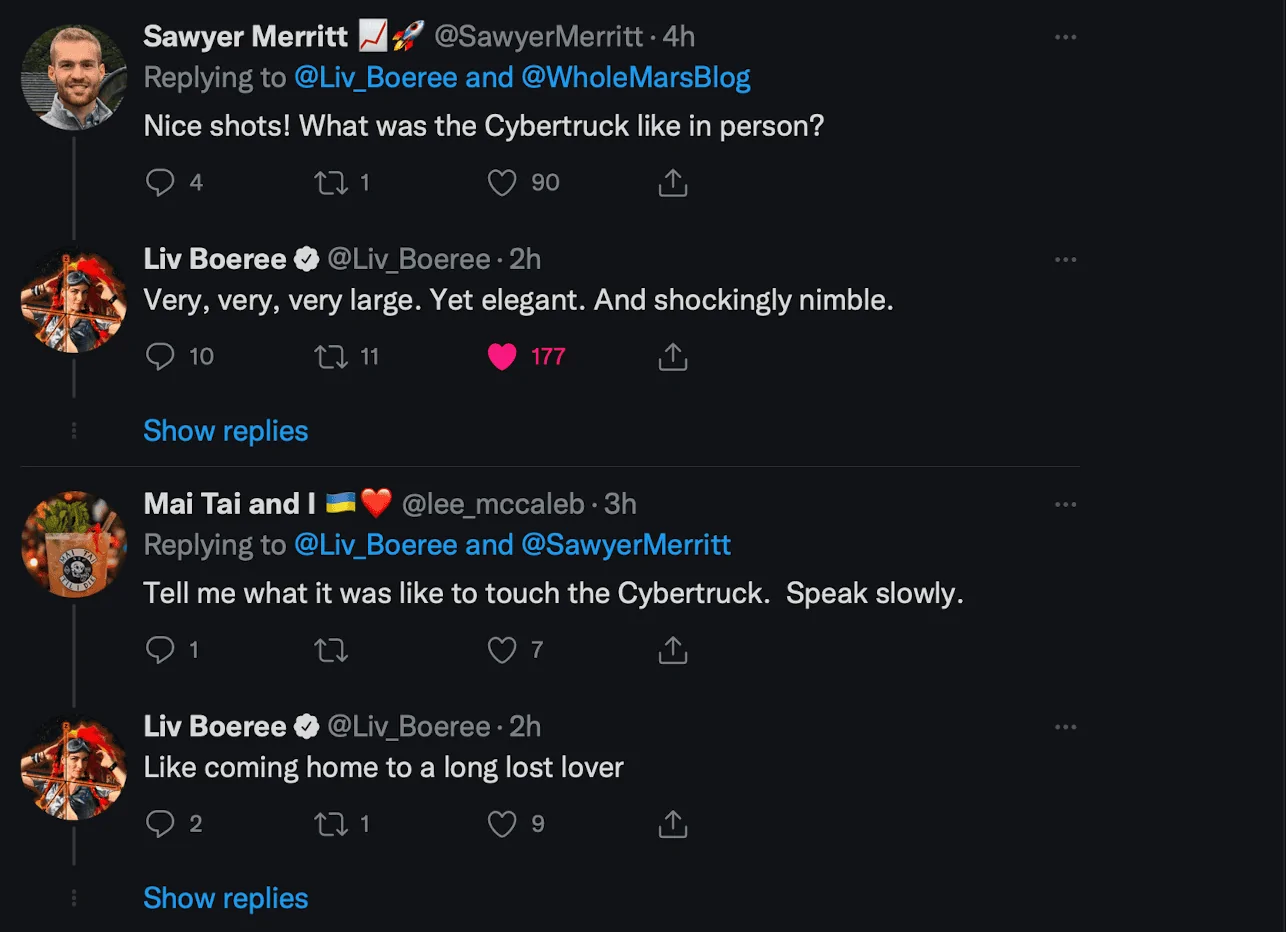Open Mai Tai and I's cocktail avatar
Image resolution: width=1286 pixels, height=932 pixels.
tap(74, 545)
